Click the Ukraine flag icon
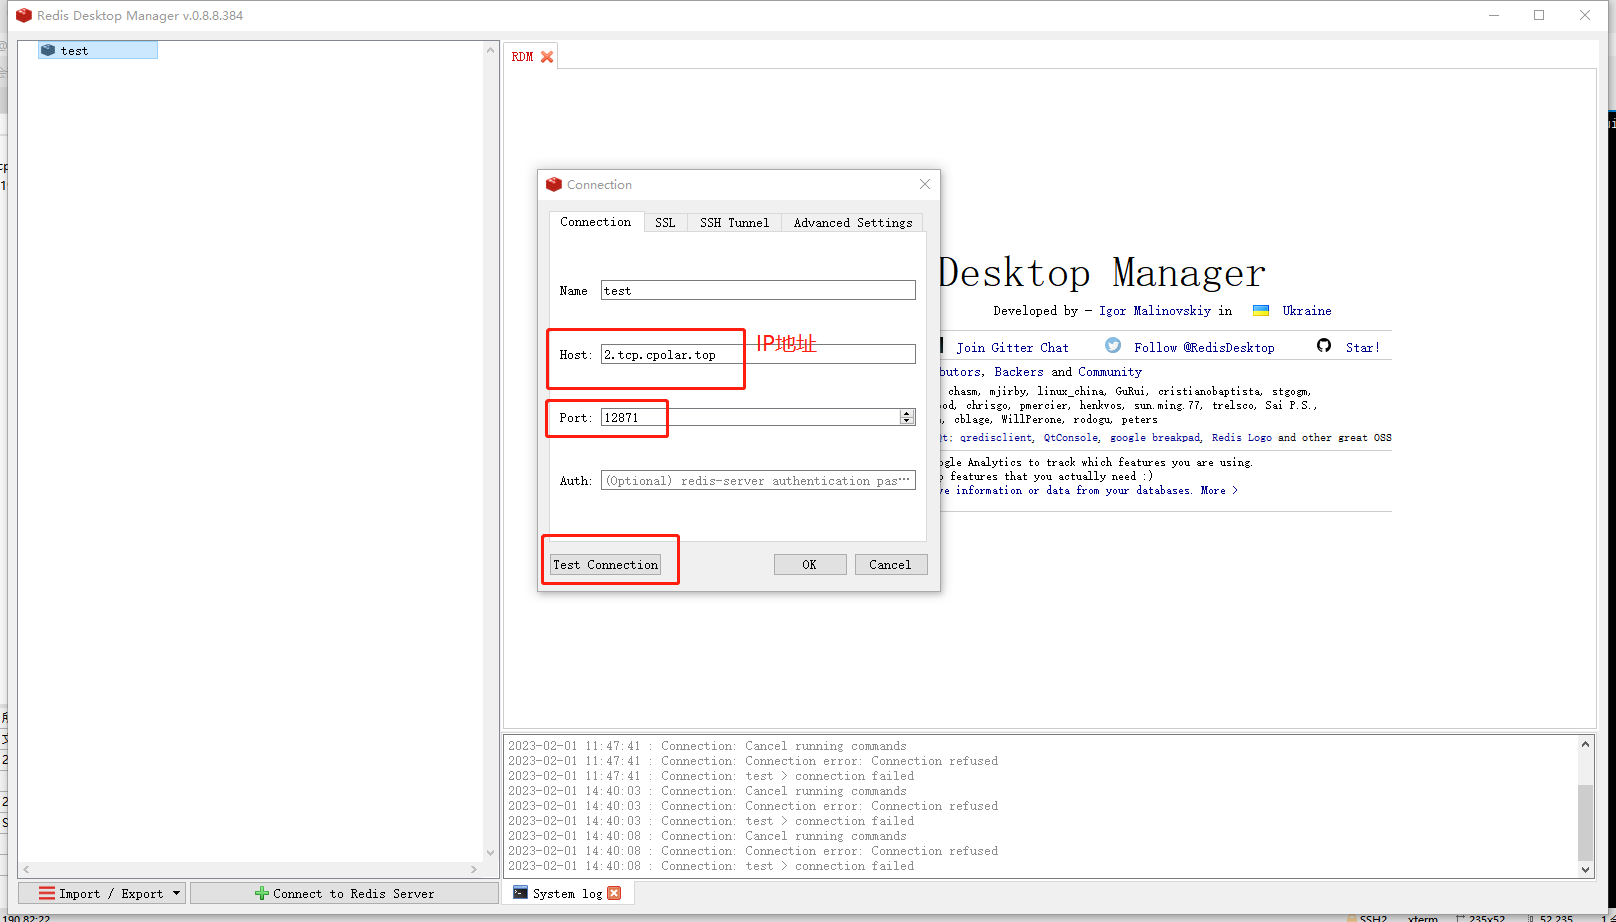1616x922 pixels. [x=1261, y=311]
